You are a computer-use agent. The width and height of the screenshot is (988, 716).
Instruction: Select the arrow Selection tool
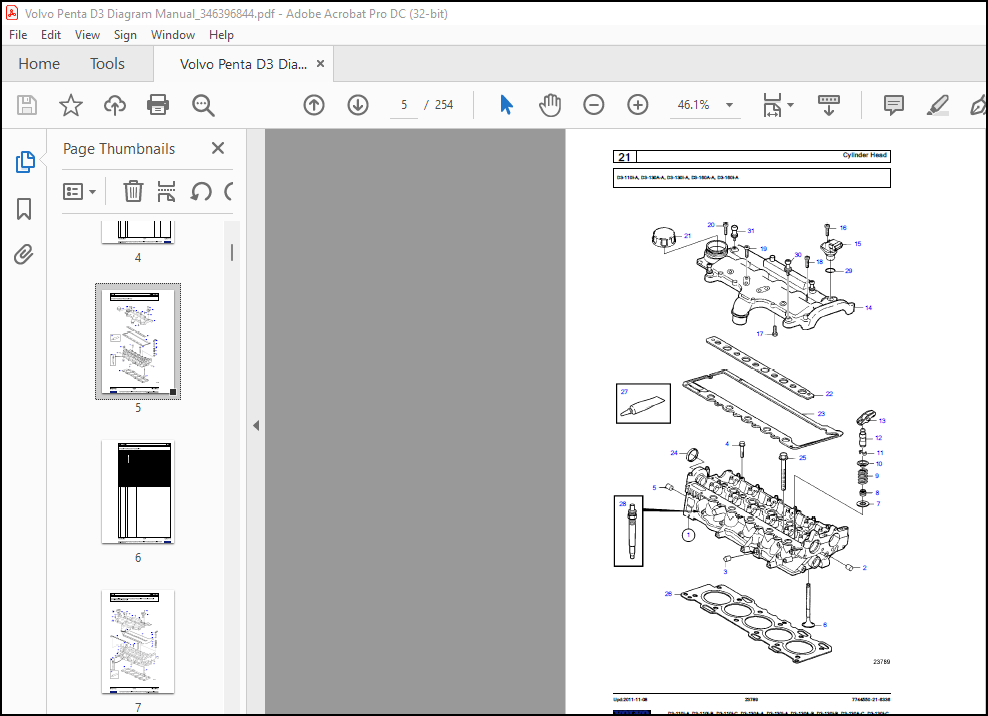pyautogui.click(x=506, y=105)
